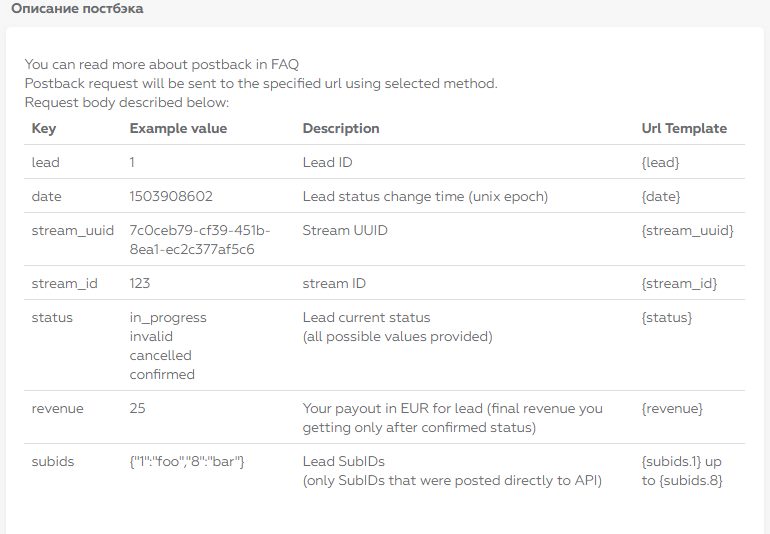The image size is (770, 534).
Task: Click the "in_progress" status value
Action: pos(168,318)
